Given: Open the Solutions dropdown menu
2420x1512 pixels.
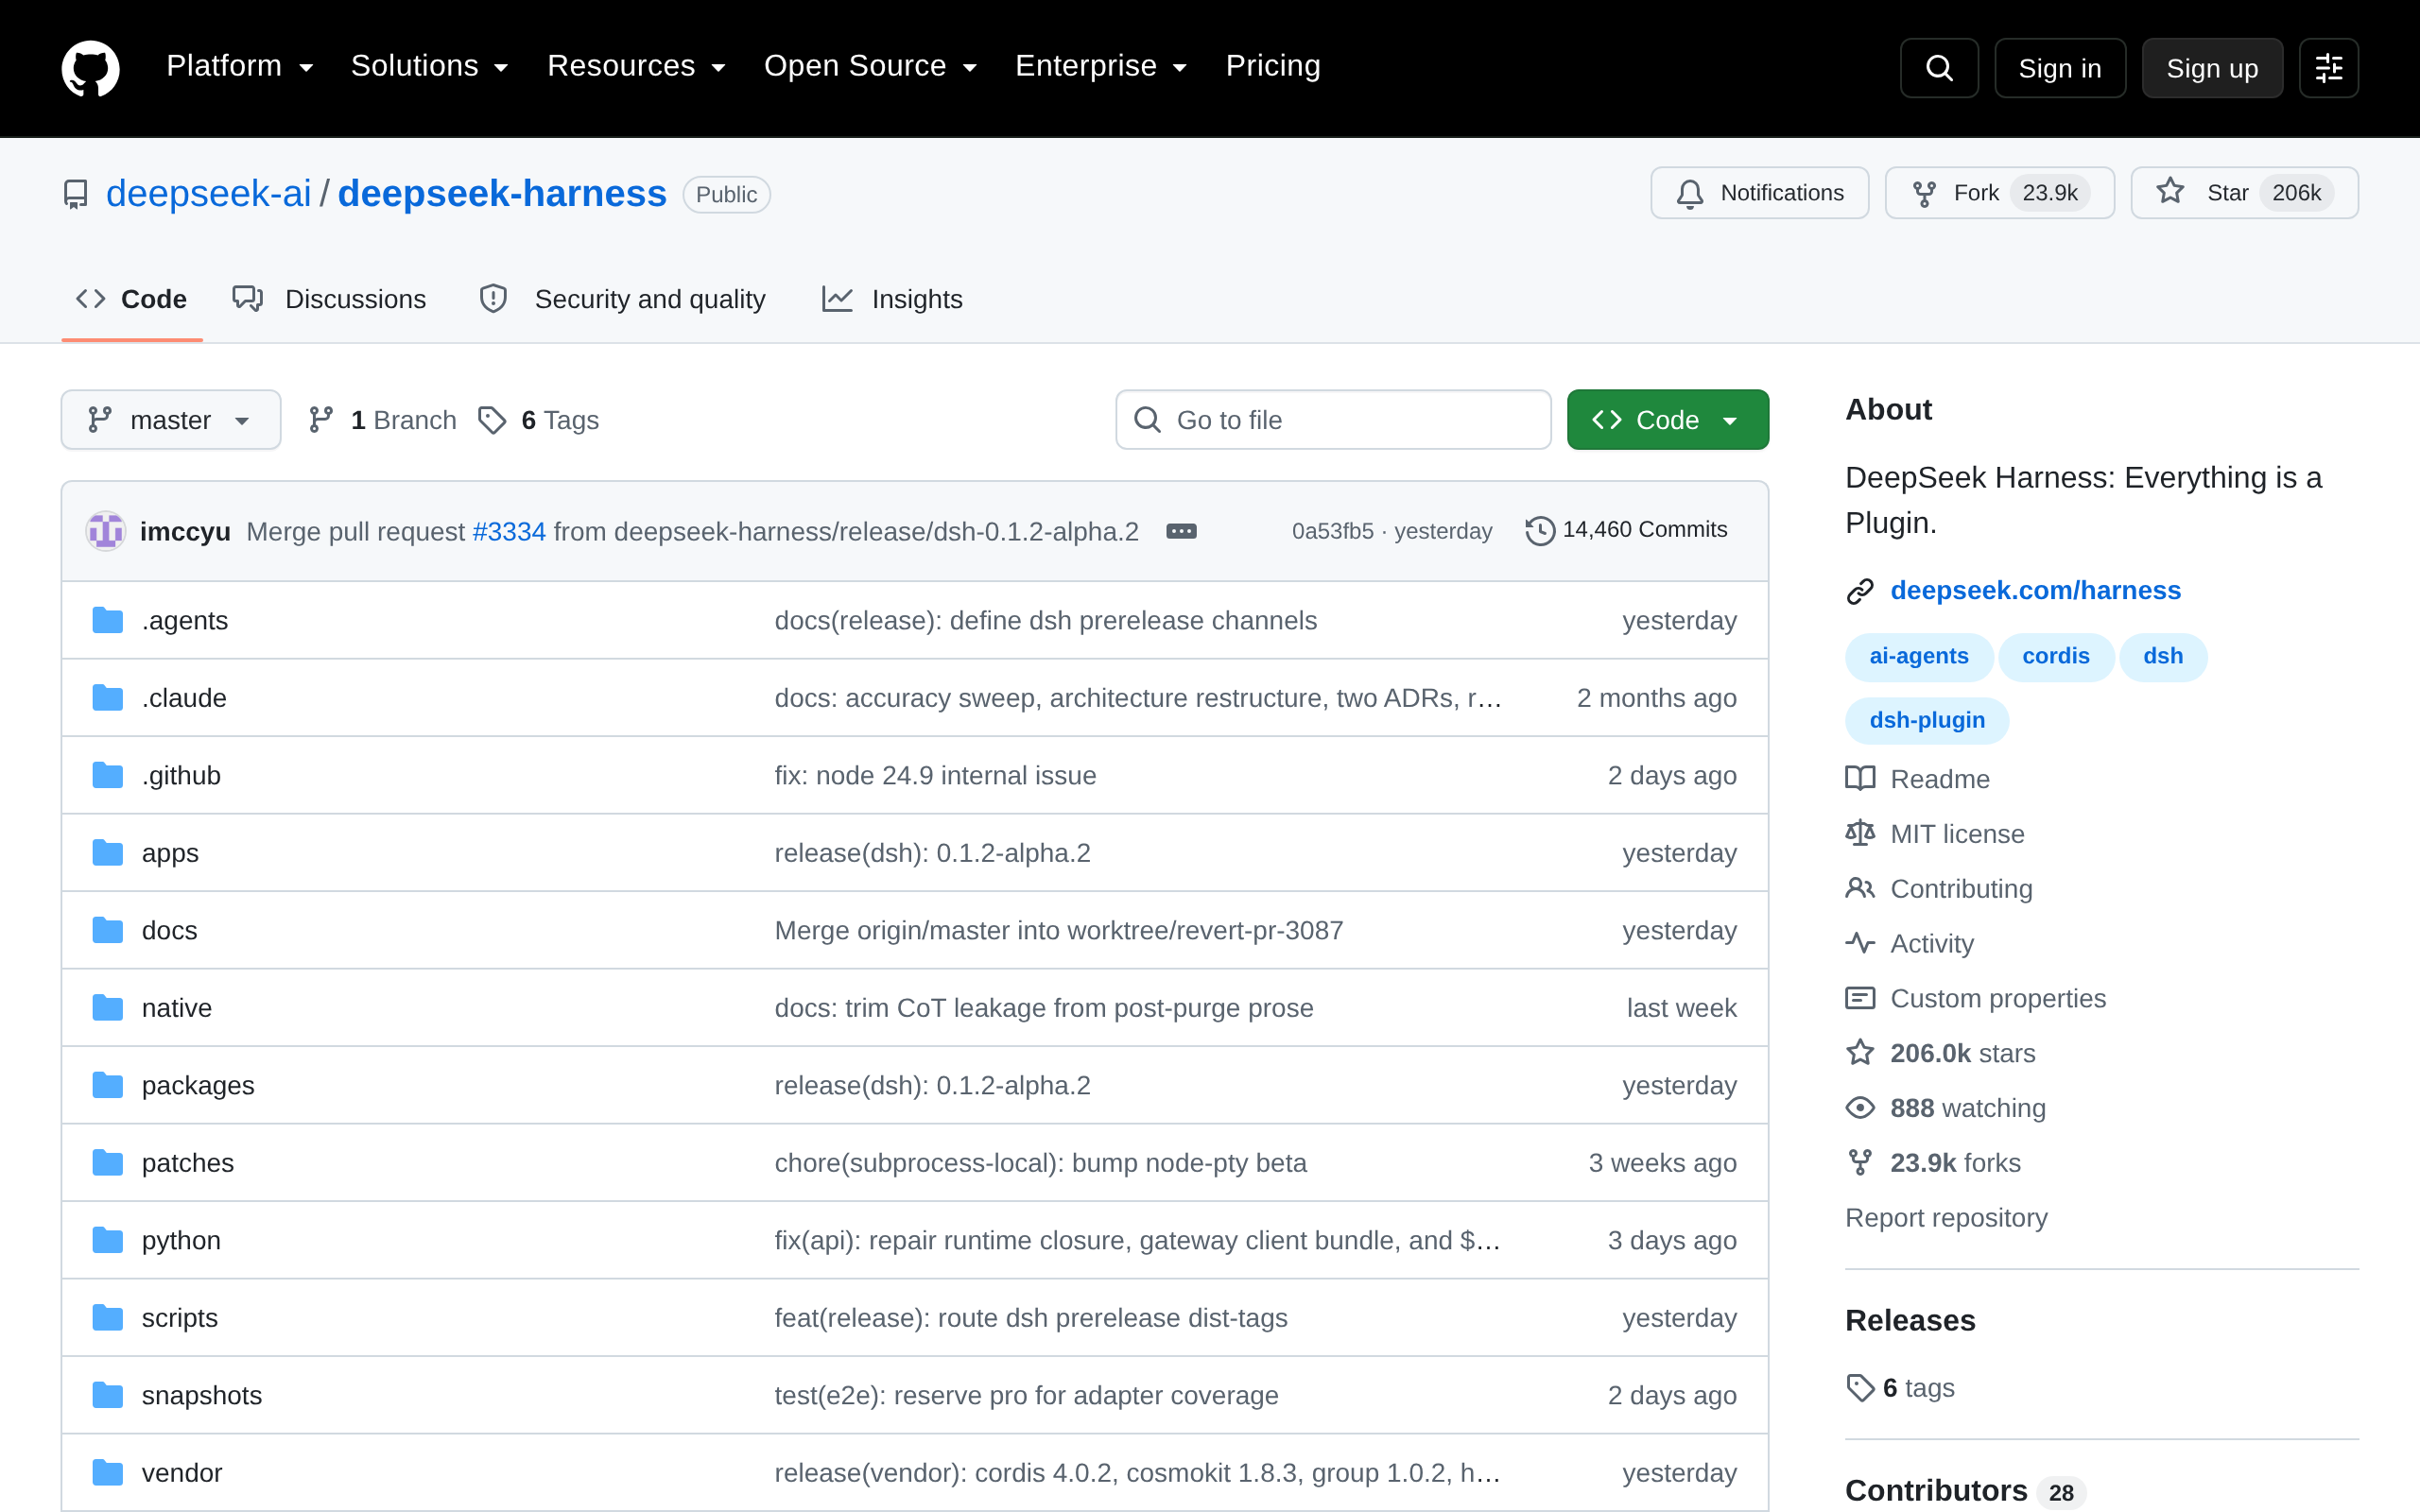Looking at the screenshot, I should click(430, 66).
